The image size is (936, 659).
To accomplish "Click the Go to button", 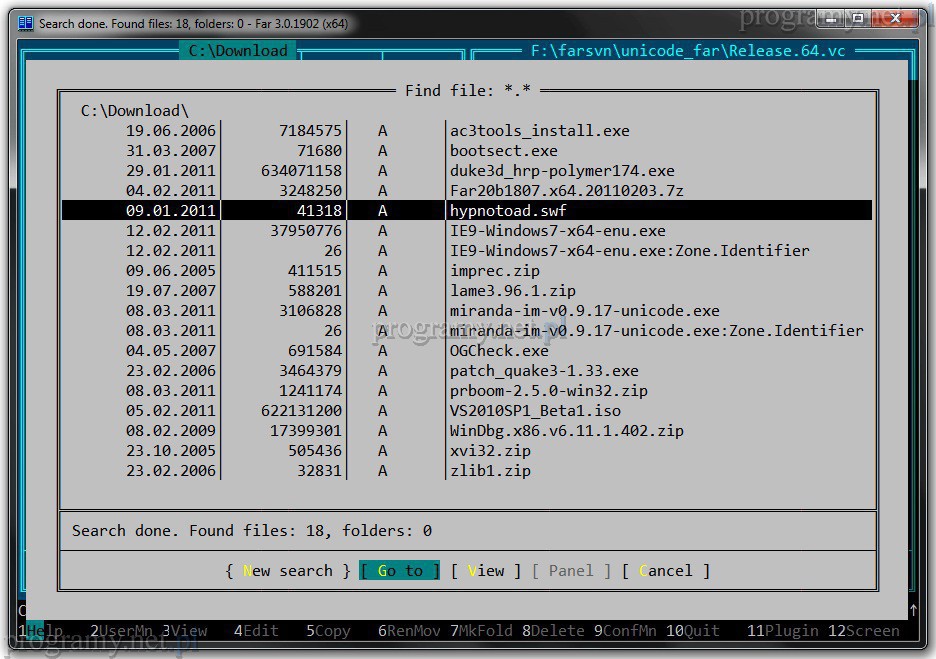I will pyautogui.click(x=399, y=571).
